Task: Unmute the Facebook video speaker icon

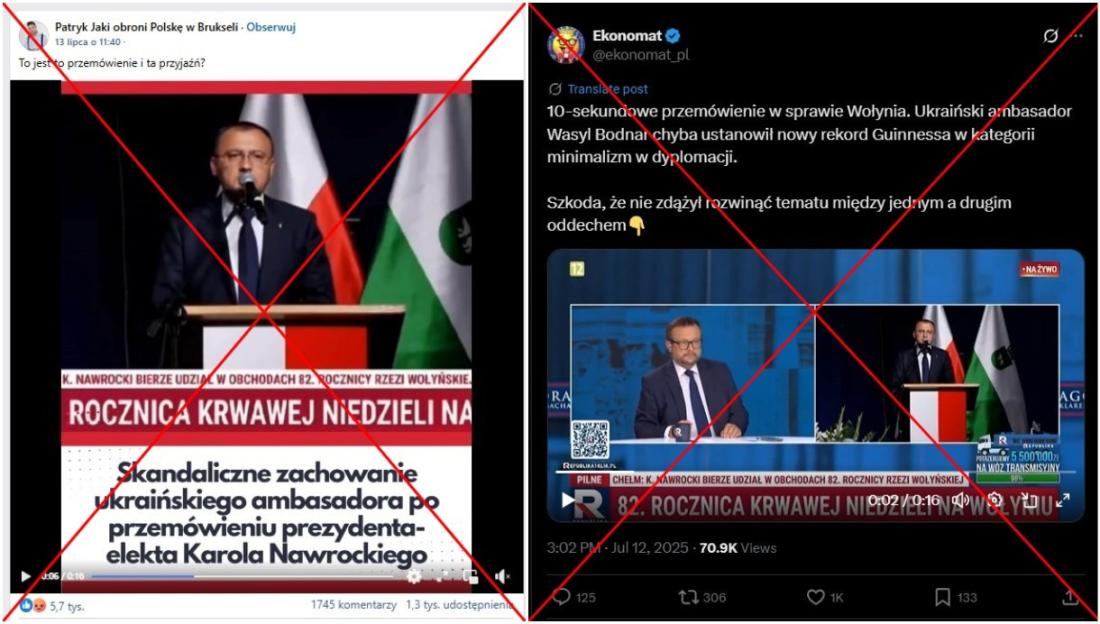Action: (x=502, y=576)
